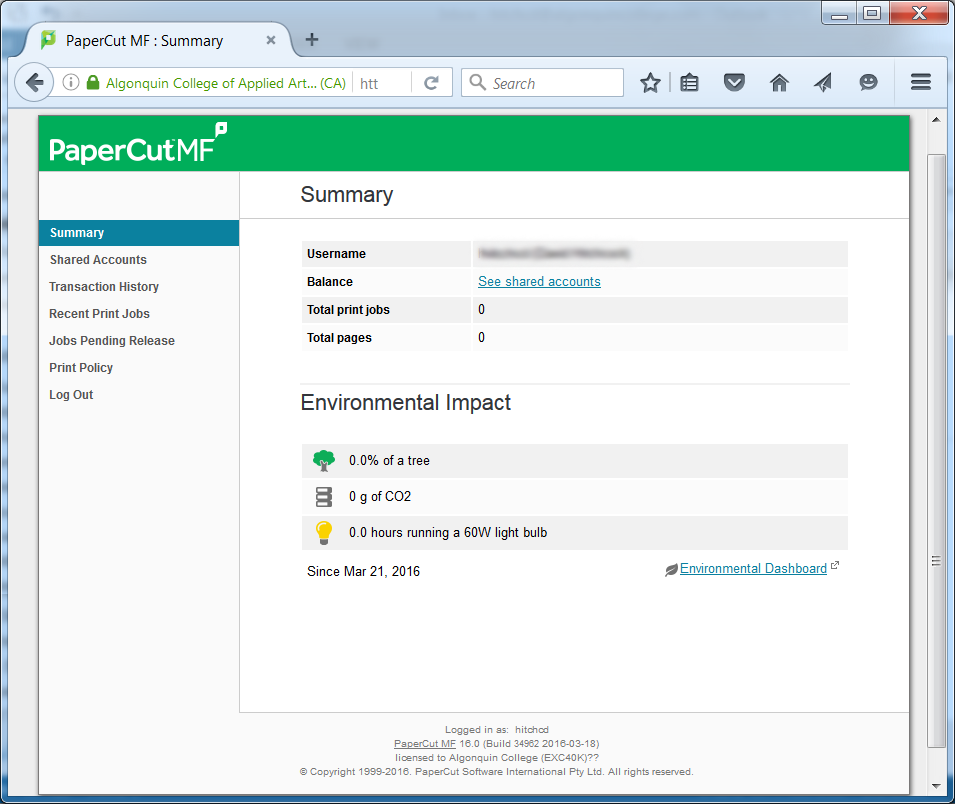Screen dimensions: 955x804
Task: Open the Environmental Dashboard link
Action: [753, 569]
